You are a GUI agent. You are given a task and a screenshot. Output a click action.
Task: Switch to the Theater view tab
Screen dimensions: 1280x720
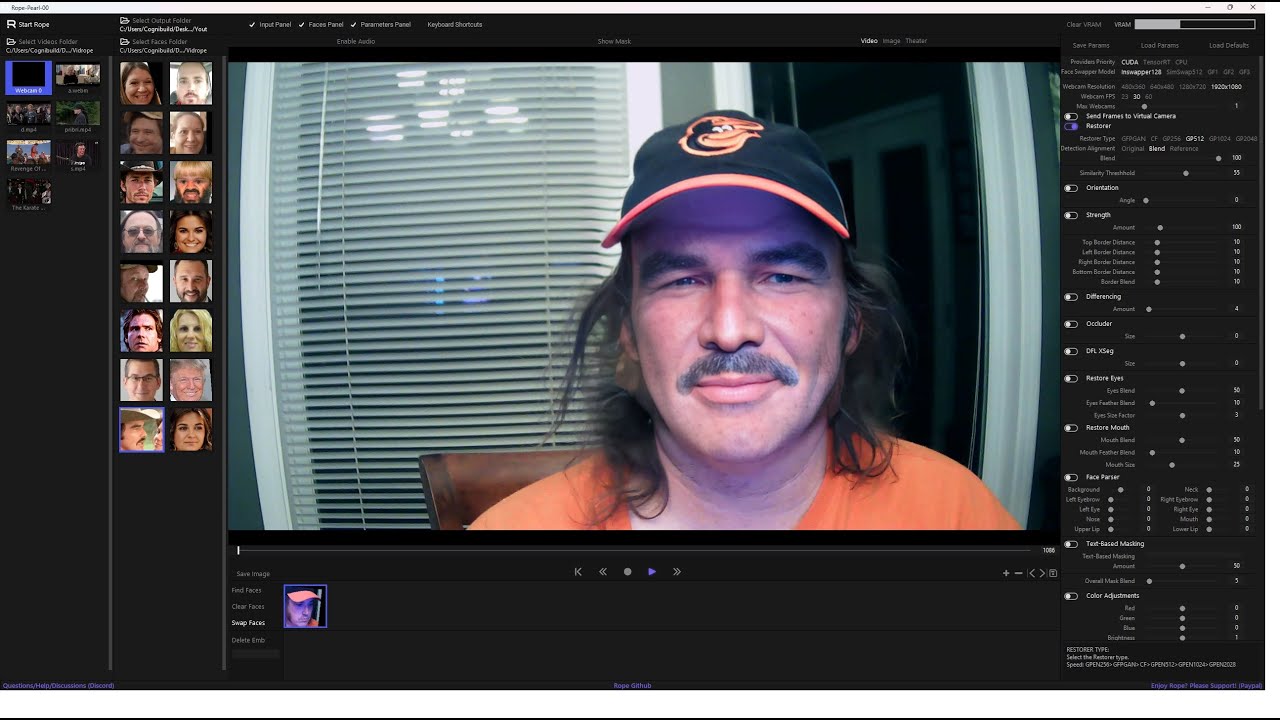(x=916, y=41)
